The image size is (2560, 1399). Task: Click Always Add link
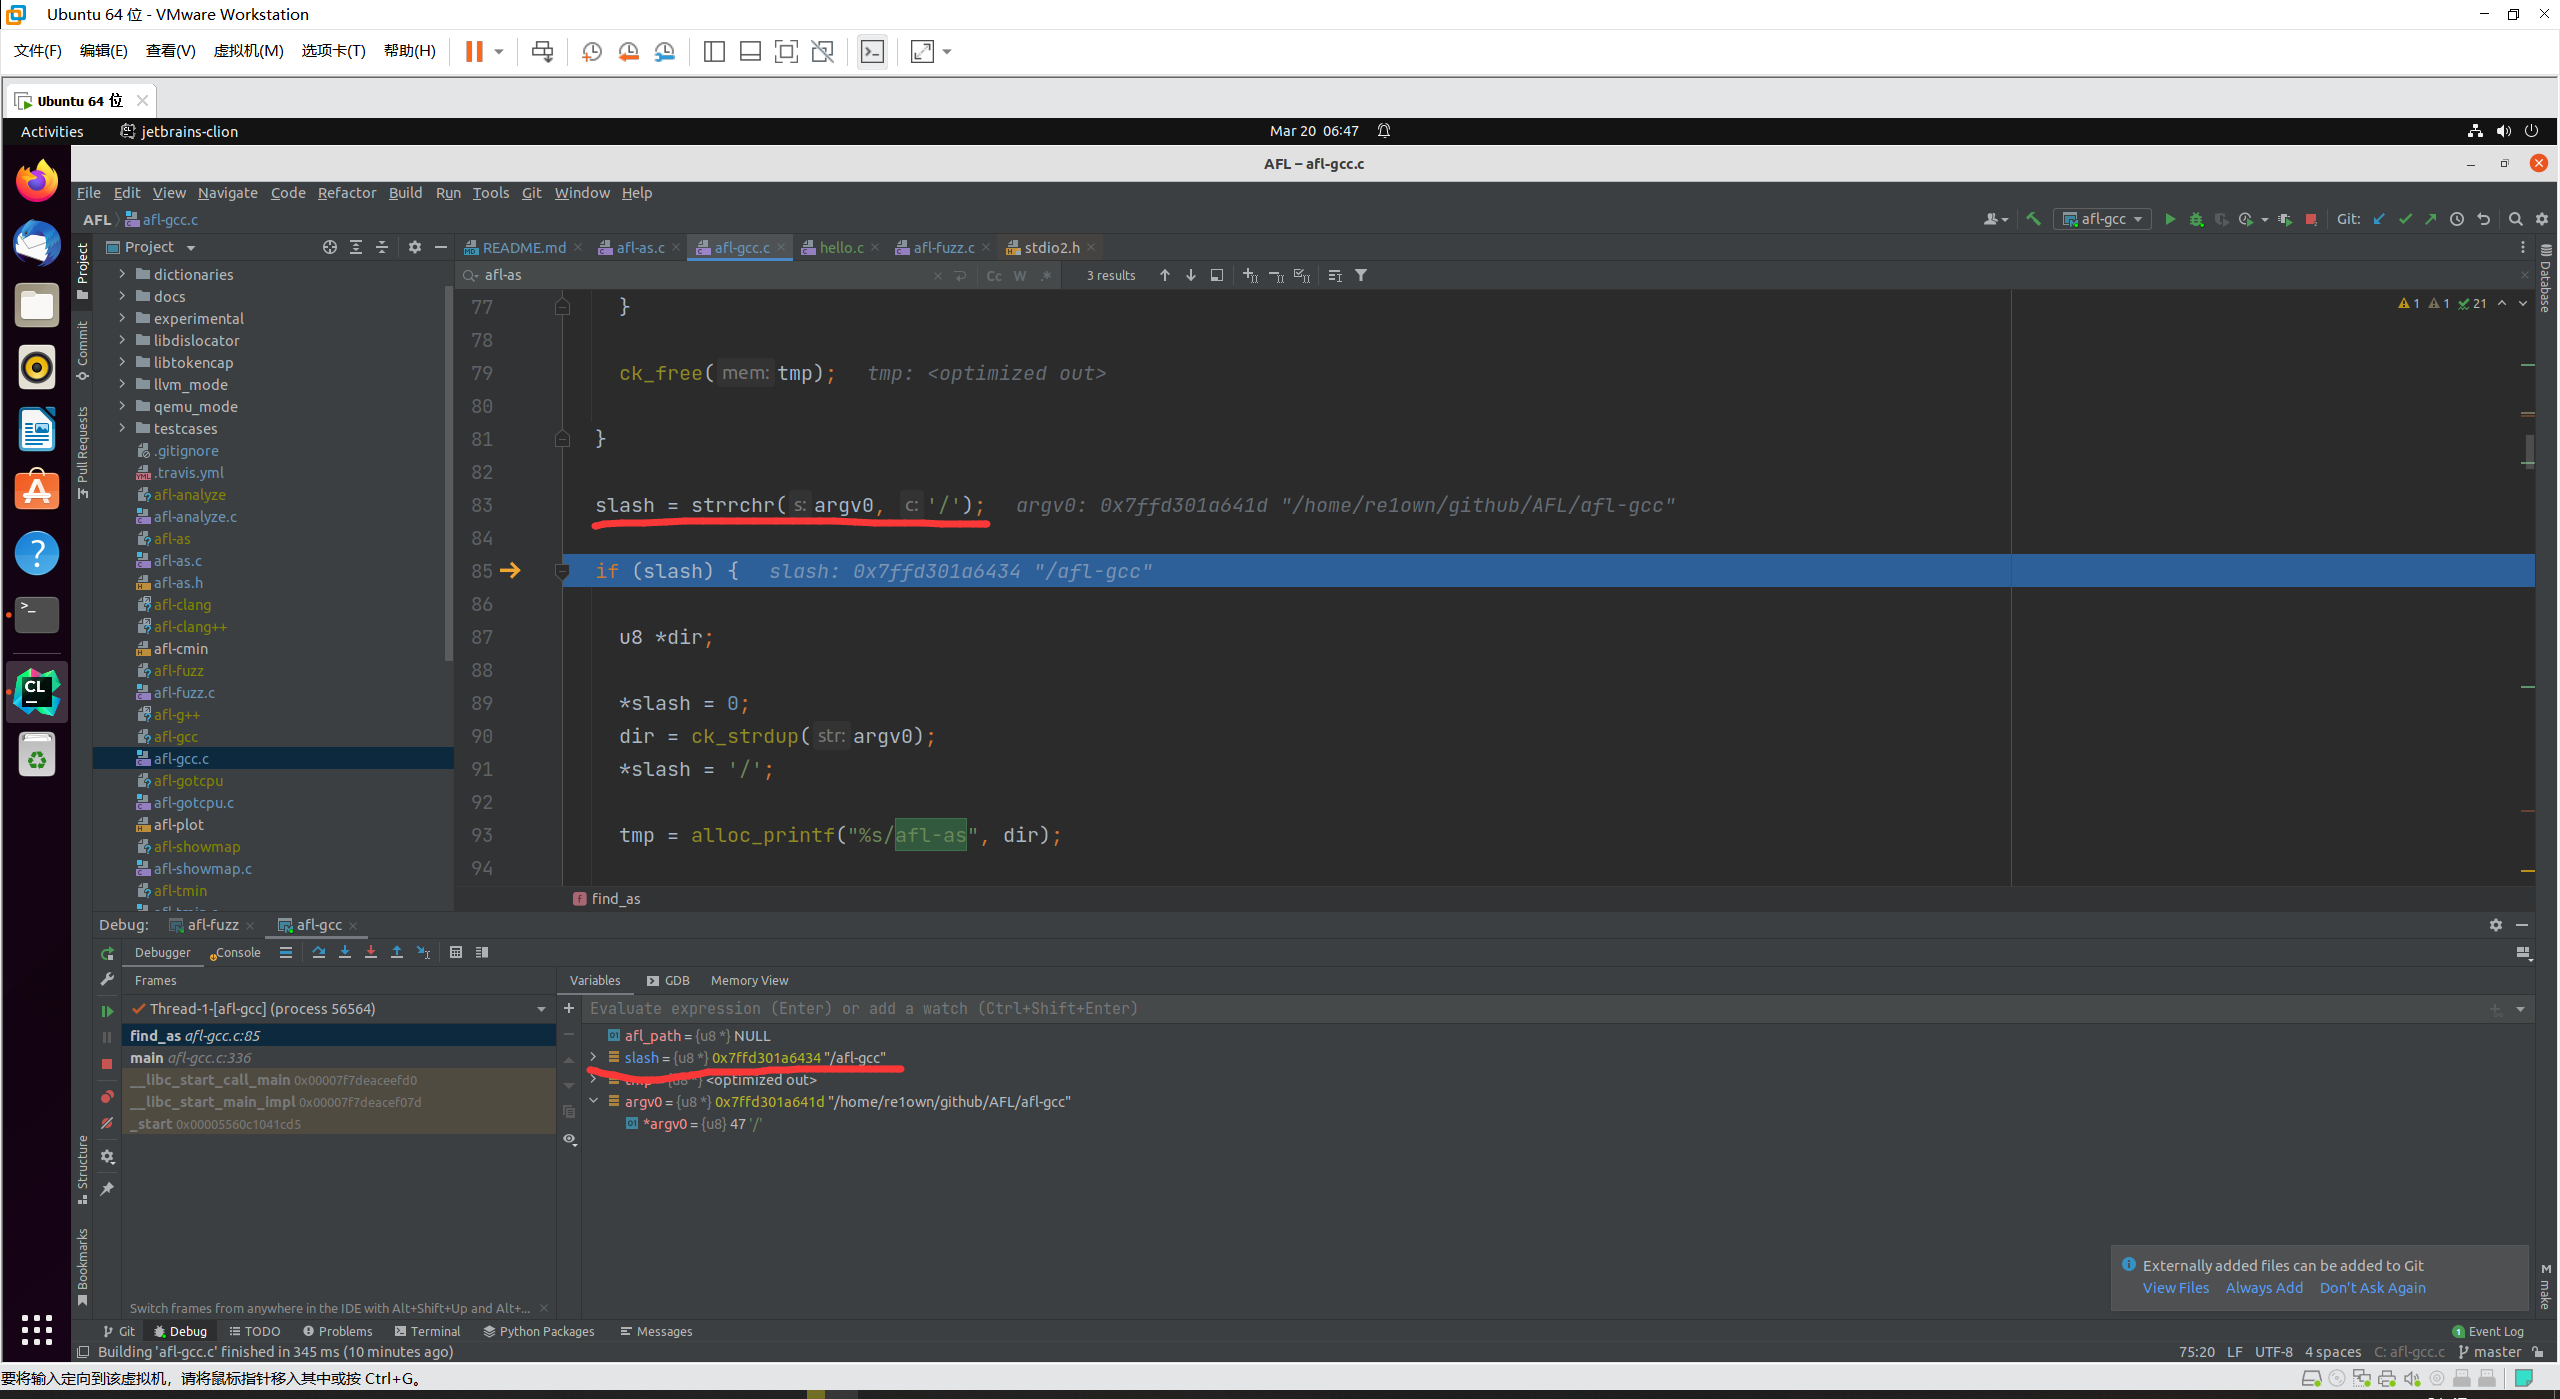point(2264,1288)
